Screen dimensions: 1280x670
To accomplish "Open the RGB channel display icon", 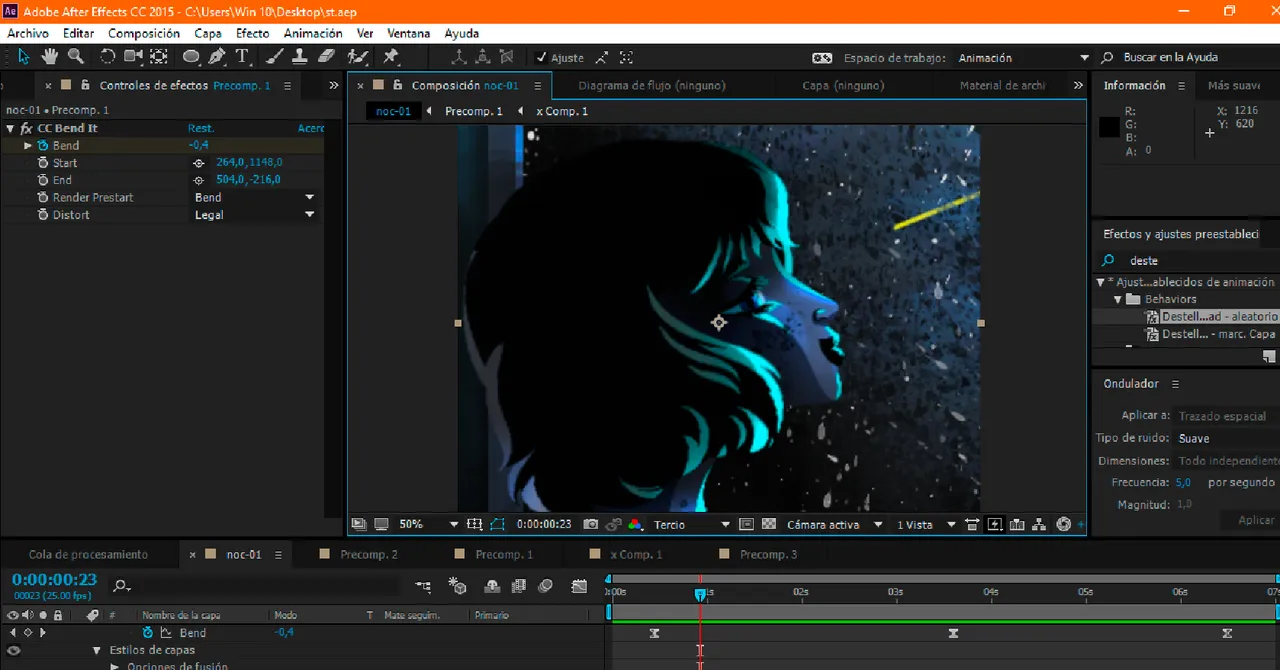I will point(634,524).
